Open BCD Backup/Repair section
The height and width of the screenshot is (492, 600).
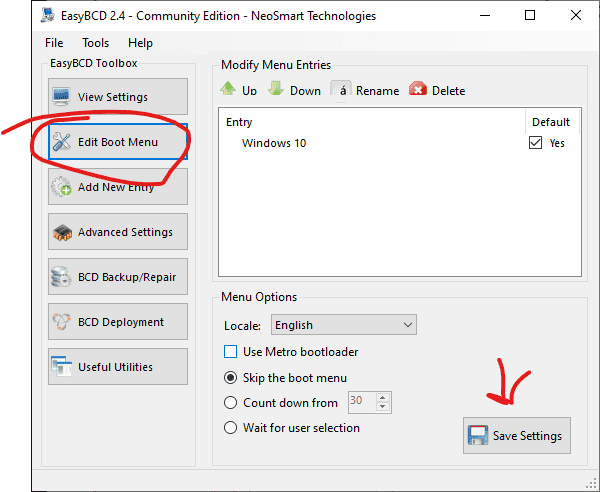click(118, 277)
